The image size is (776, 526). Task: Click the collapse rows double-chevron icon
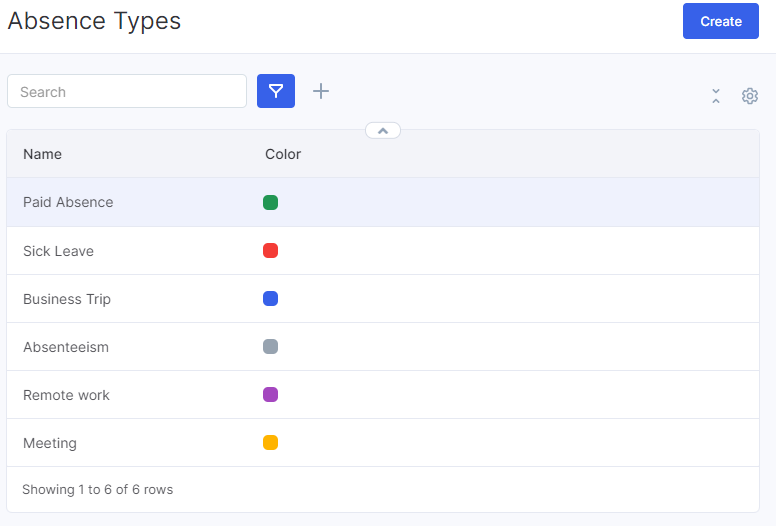716,96
